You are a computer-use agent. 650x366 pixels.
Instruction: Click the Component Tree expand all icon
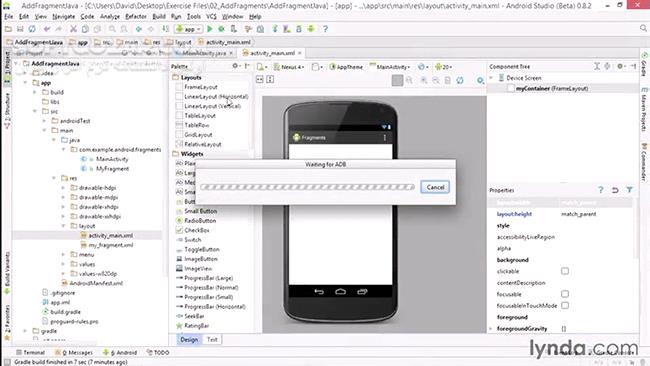coord(597,66)
